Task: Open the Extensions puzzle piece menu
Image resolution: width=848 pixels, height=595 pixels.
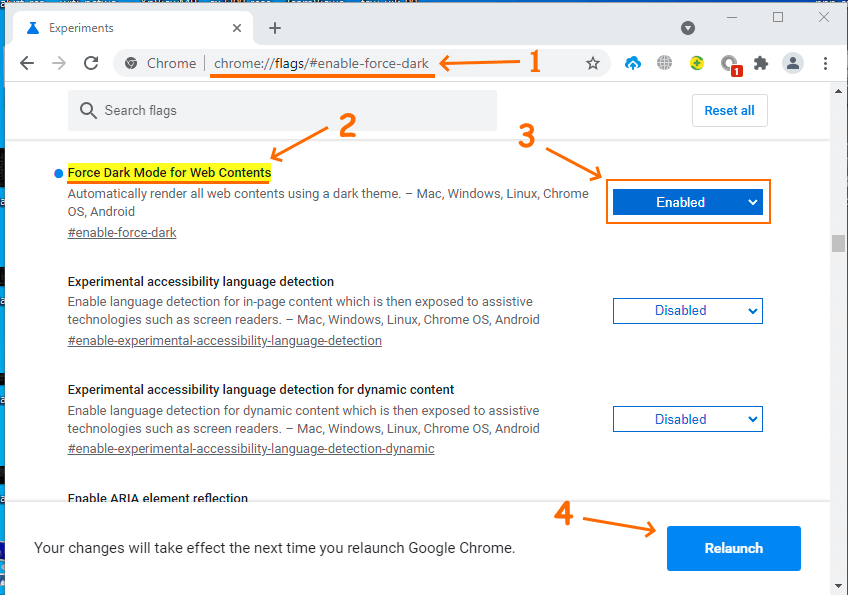Action: (x=761, y=63)
